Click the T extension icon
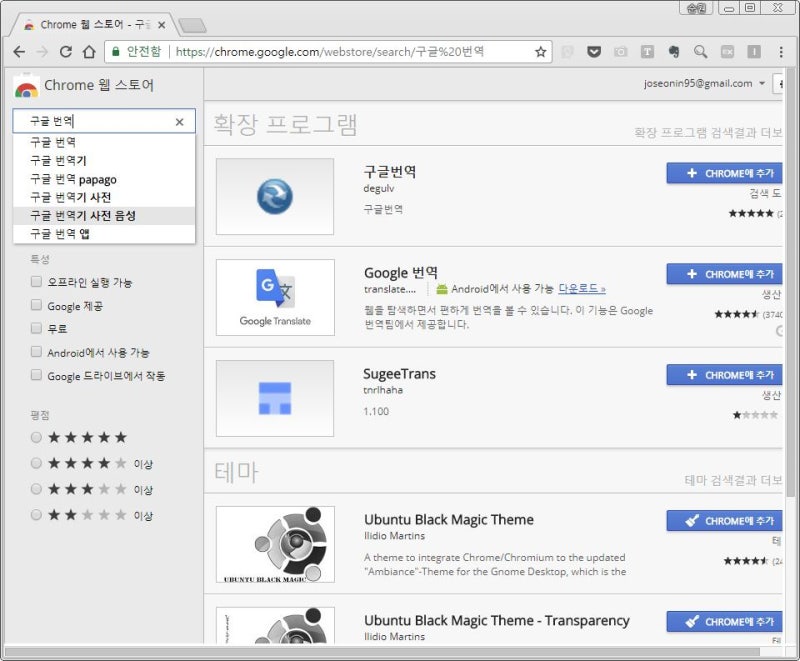 tap(647, 52)
